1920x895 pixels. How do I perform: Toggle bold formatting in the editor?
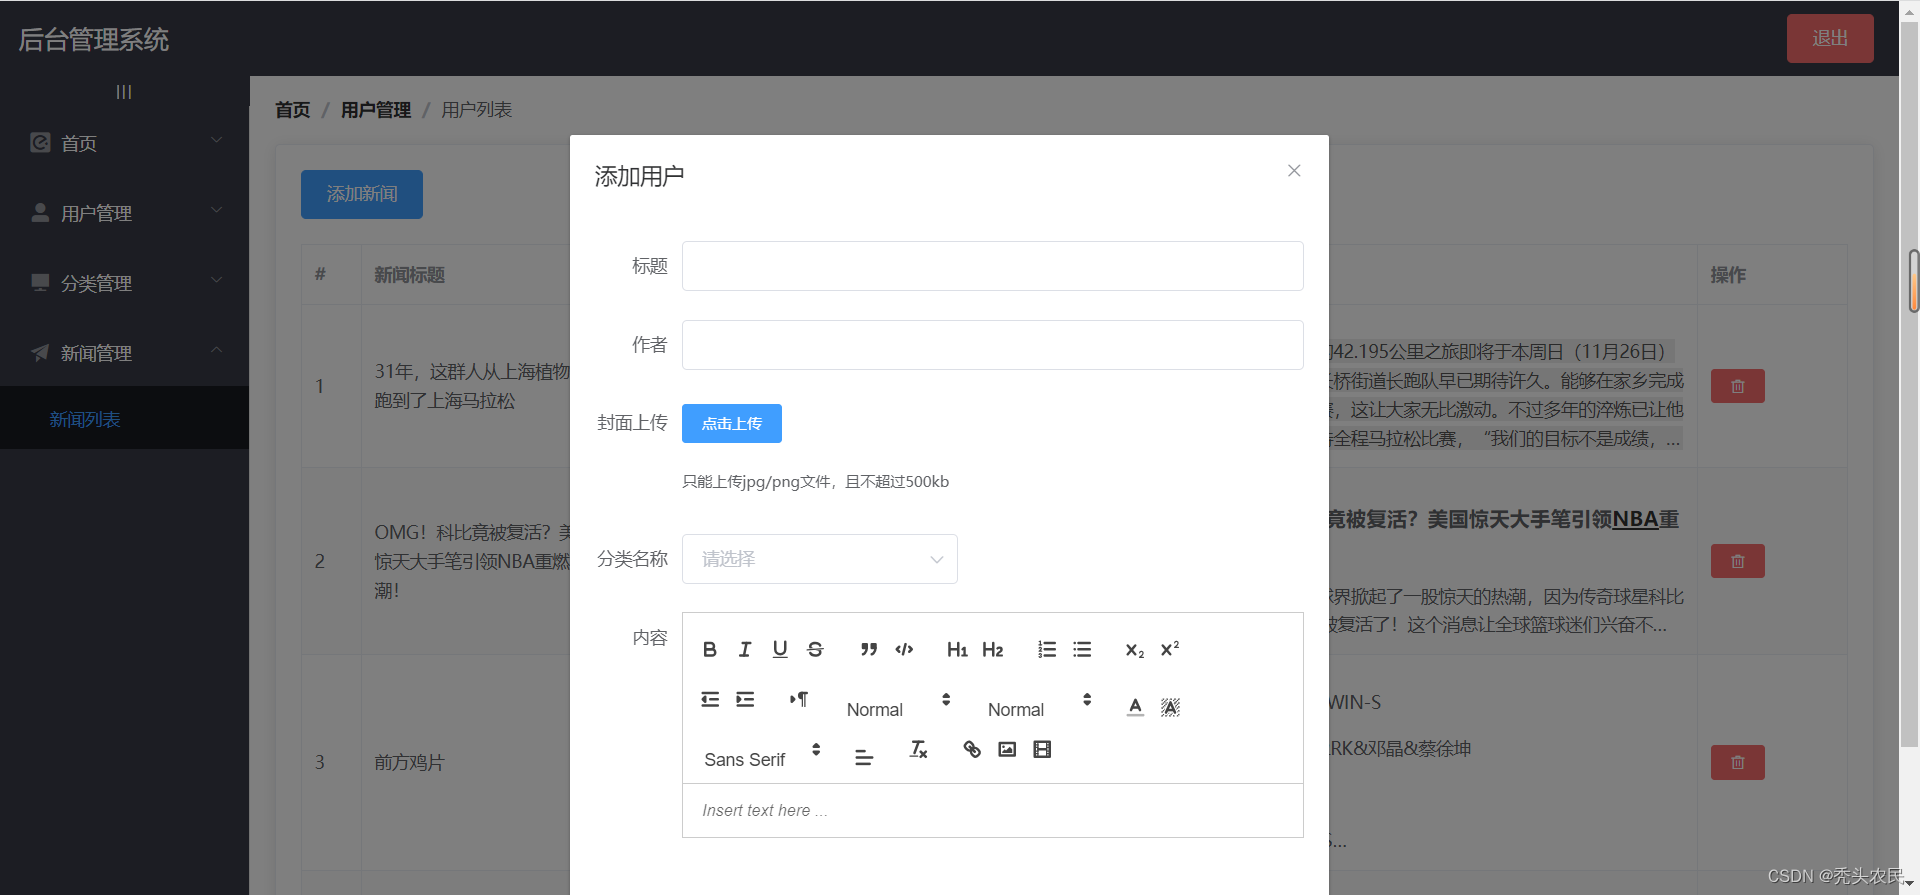[710, 649]
